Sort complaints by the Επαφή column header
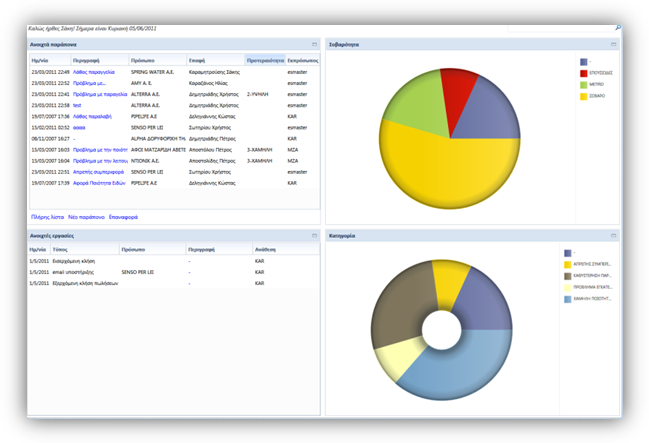Image resolution: width=649 pixels, height=443 pixels. click(x=216, y=60)
